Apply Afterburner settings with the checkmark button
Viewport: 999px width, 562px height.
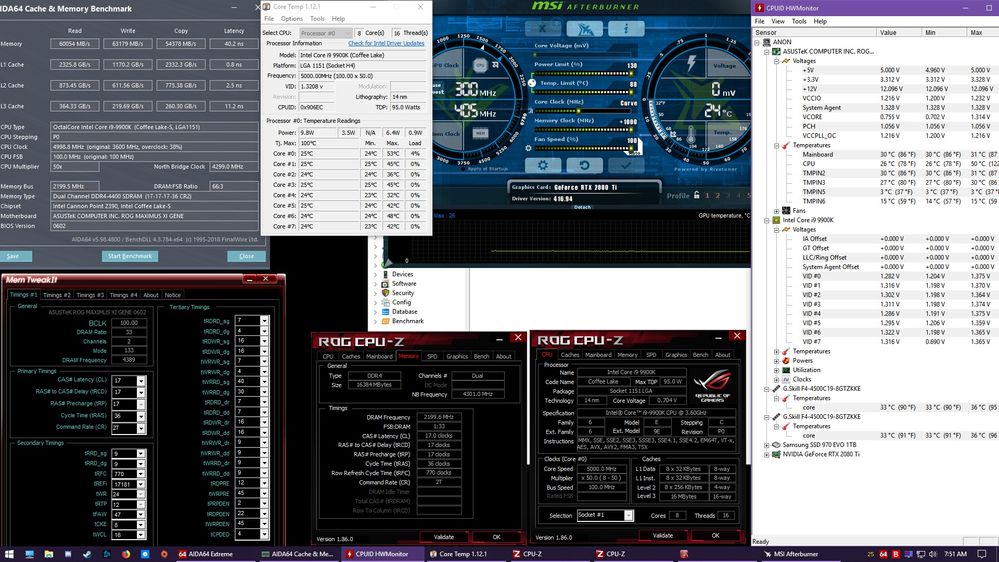626,165
